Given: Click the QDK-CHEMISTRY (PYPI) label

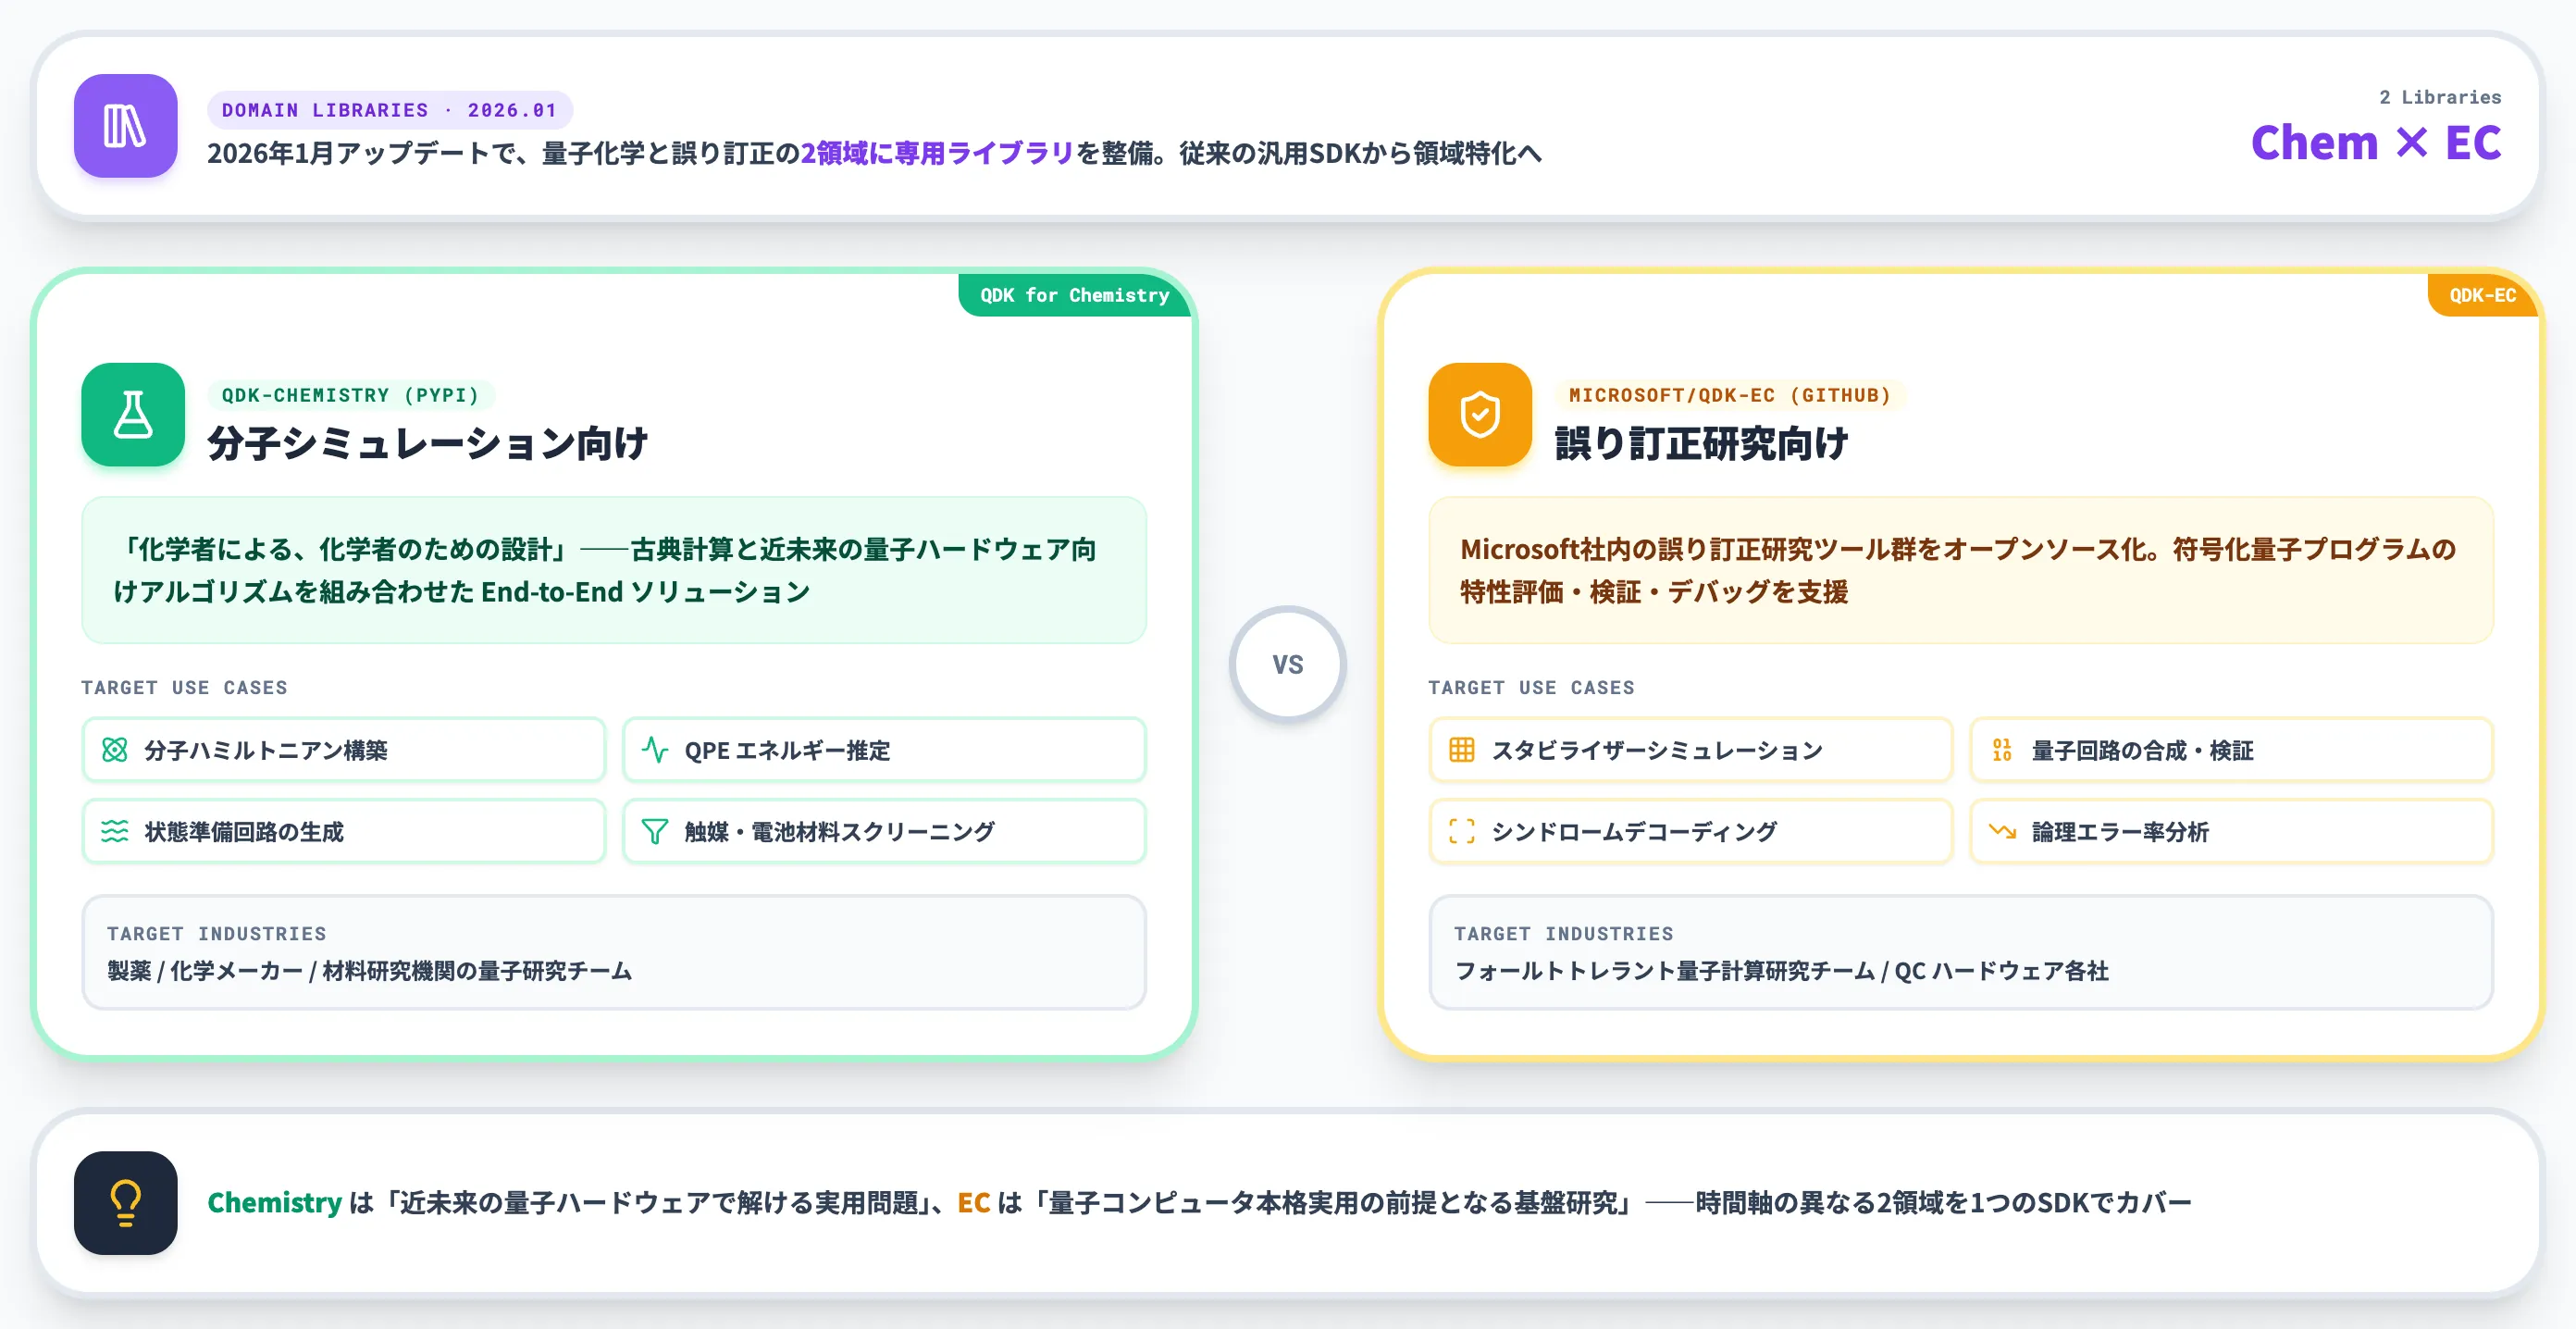Looking at the screenshot, I should click(351, 395).
